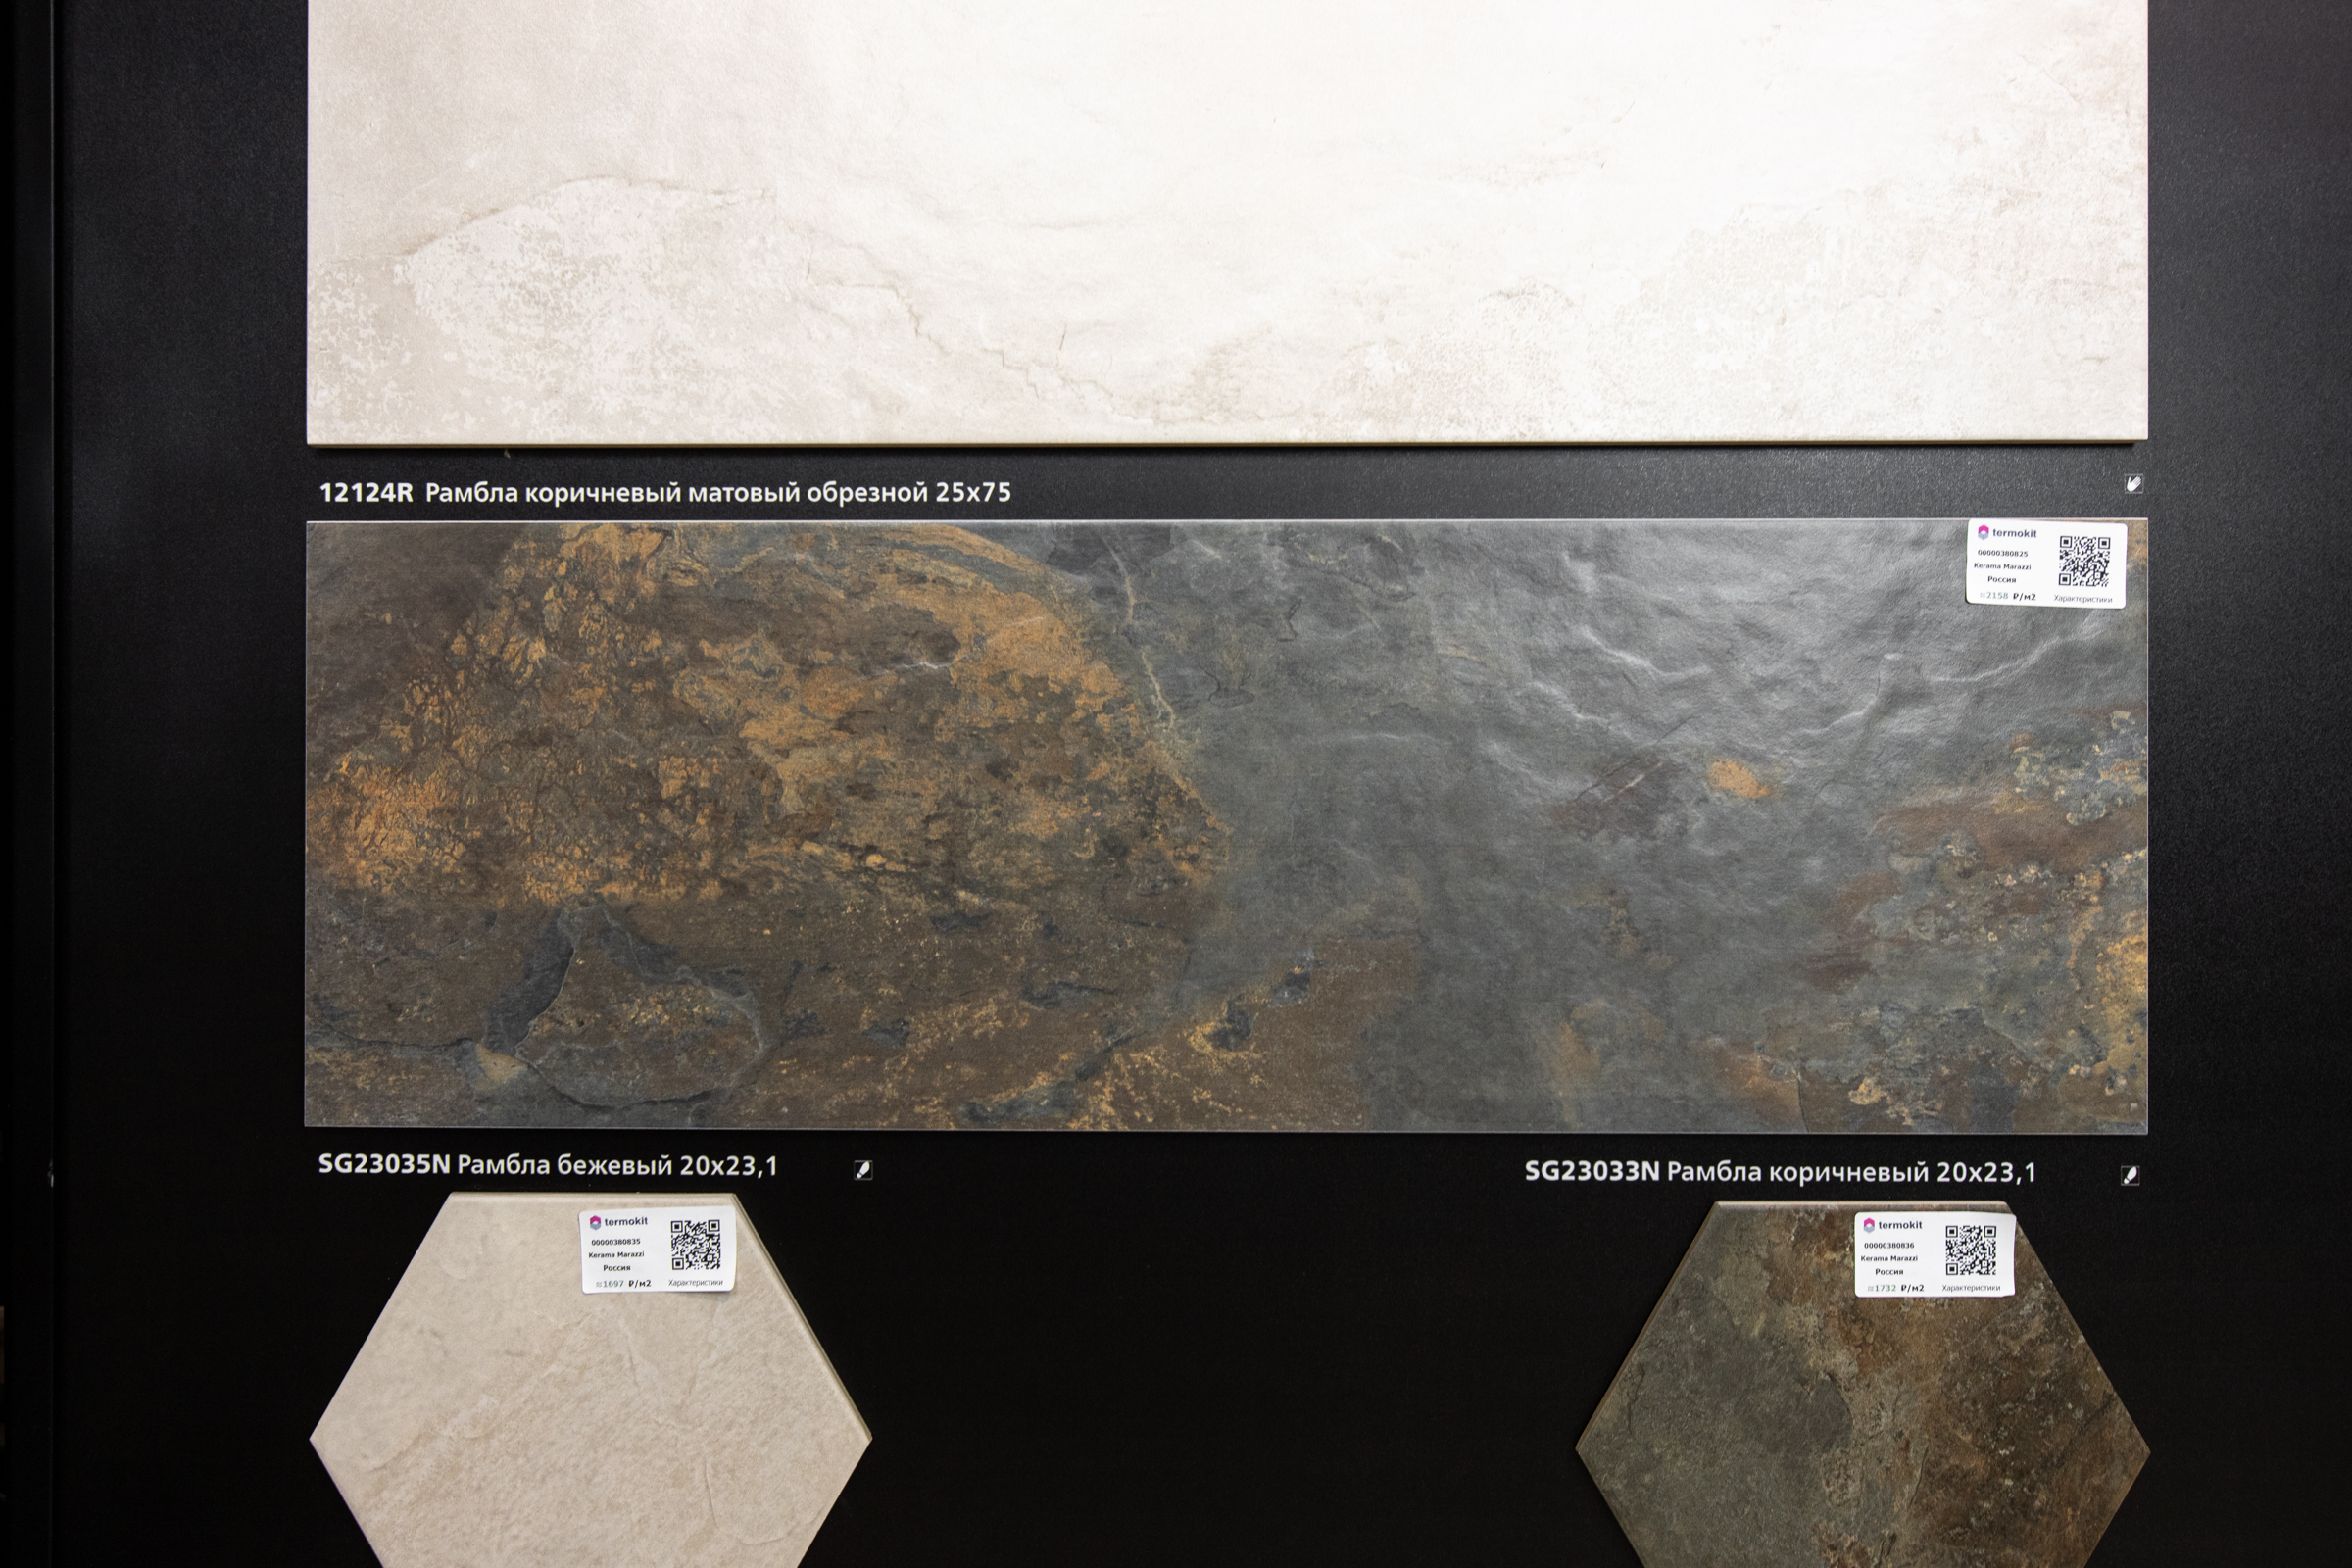Click the brown hexagonal SG23033N tile

[x=1862, y=1385]
